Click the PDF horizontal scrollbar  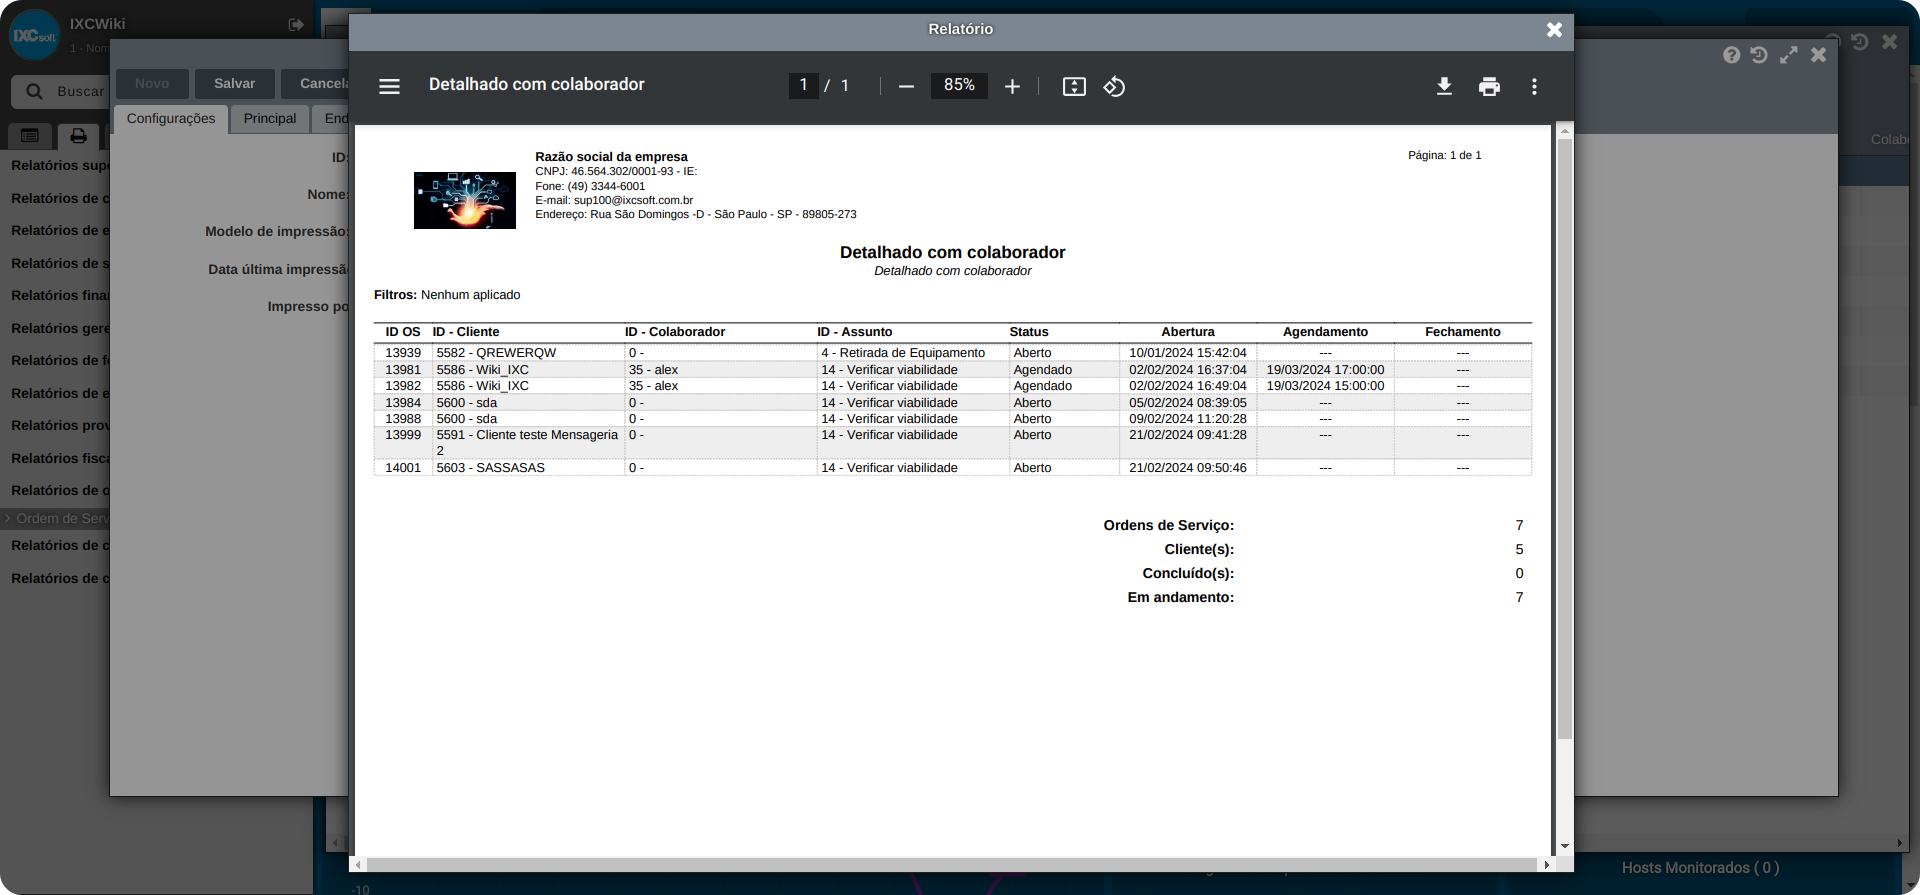[x=950, y=864]
